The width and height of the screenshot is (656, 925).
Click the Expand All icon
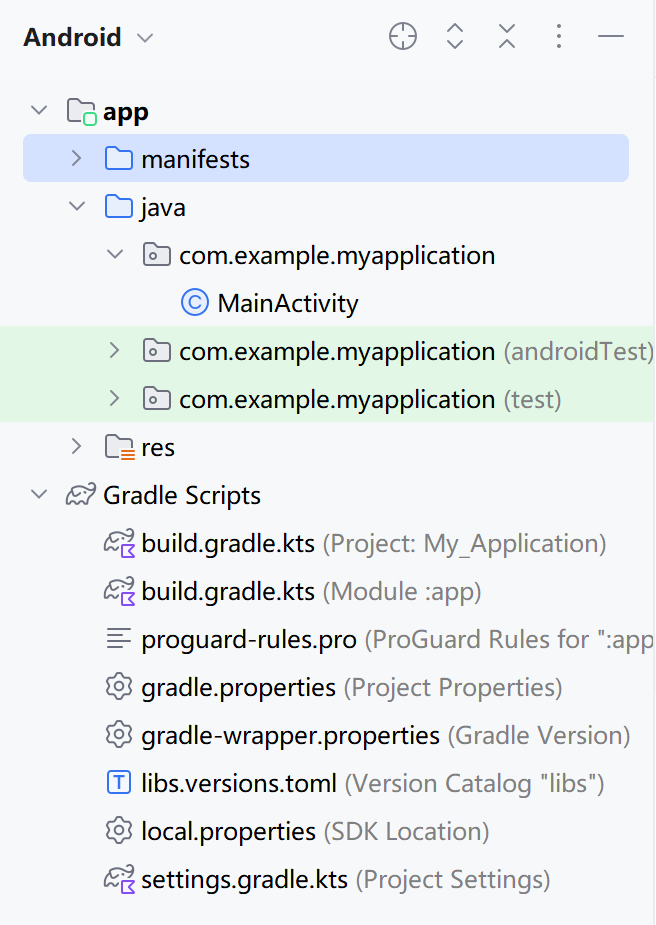coord(455,38)
